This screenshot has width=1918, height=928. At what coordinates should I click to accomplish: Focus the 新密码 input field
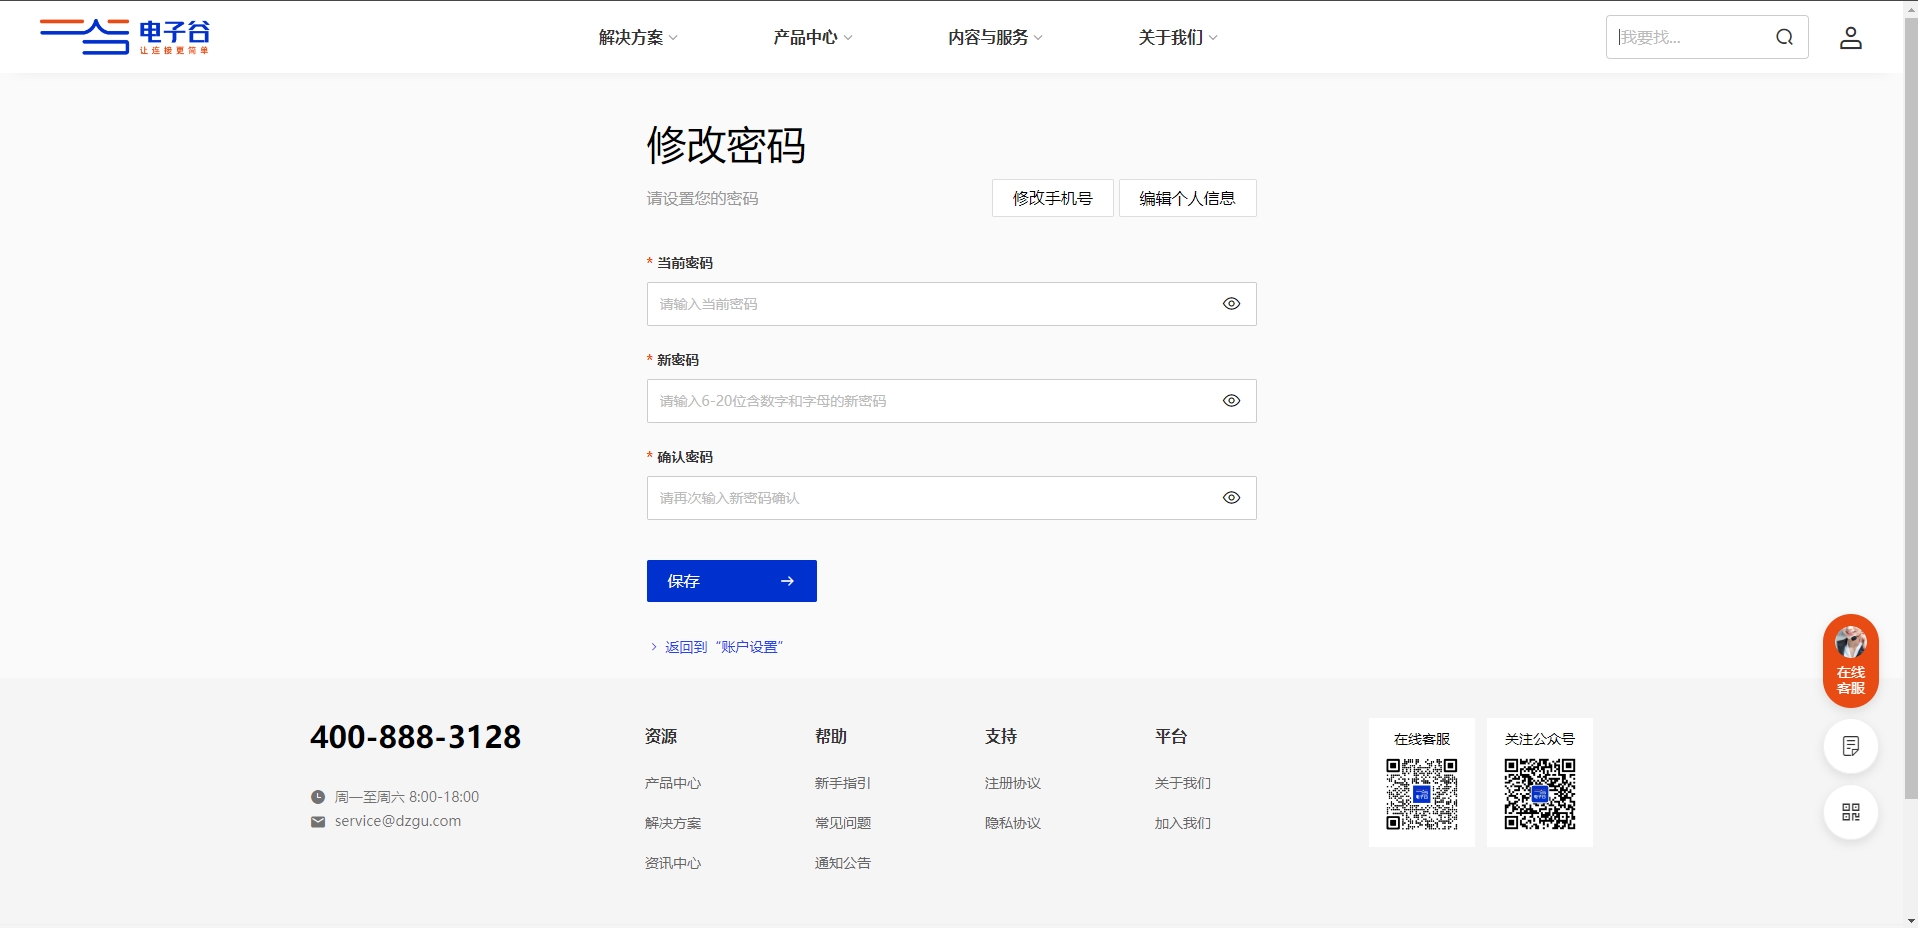click(x=951, y=401)
